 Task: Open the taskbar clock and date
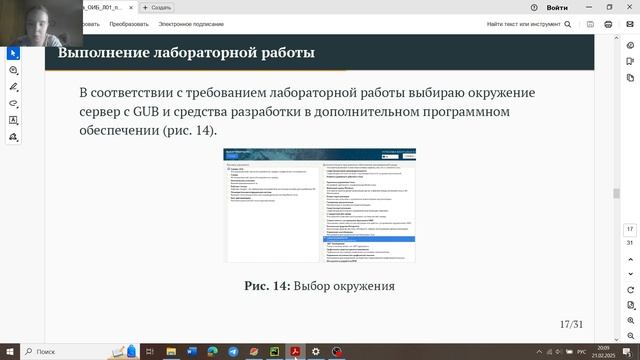603,351
